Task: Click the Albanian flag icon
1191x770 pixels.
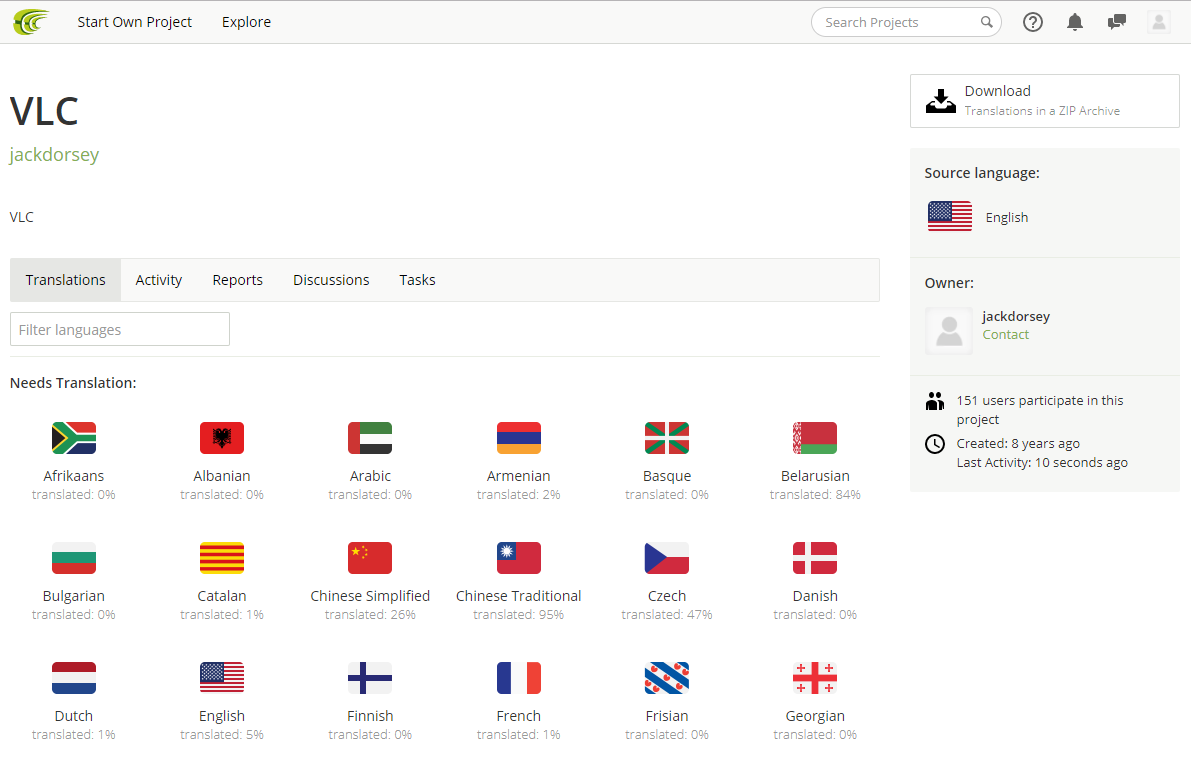Action: tap(222, 438)
